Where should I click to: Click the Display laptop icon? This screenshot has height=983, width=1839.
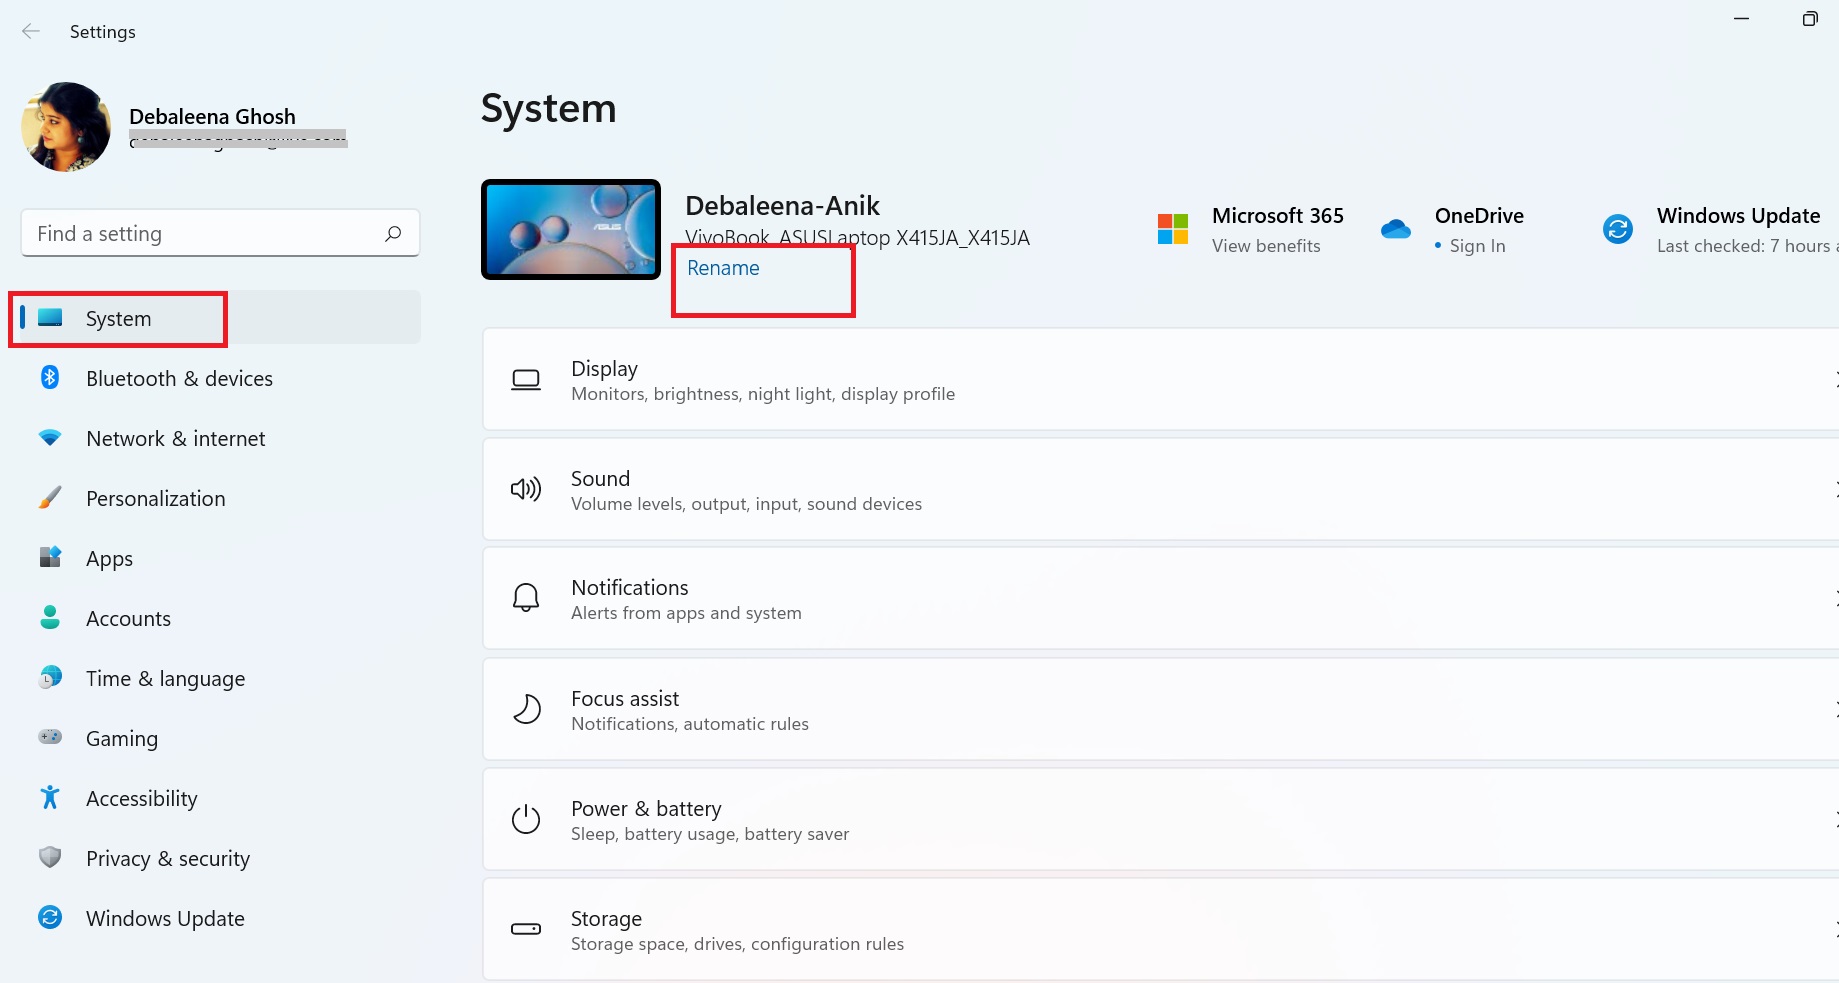pos(526,380)
